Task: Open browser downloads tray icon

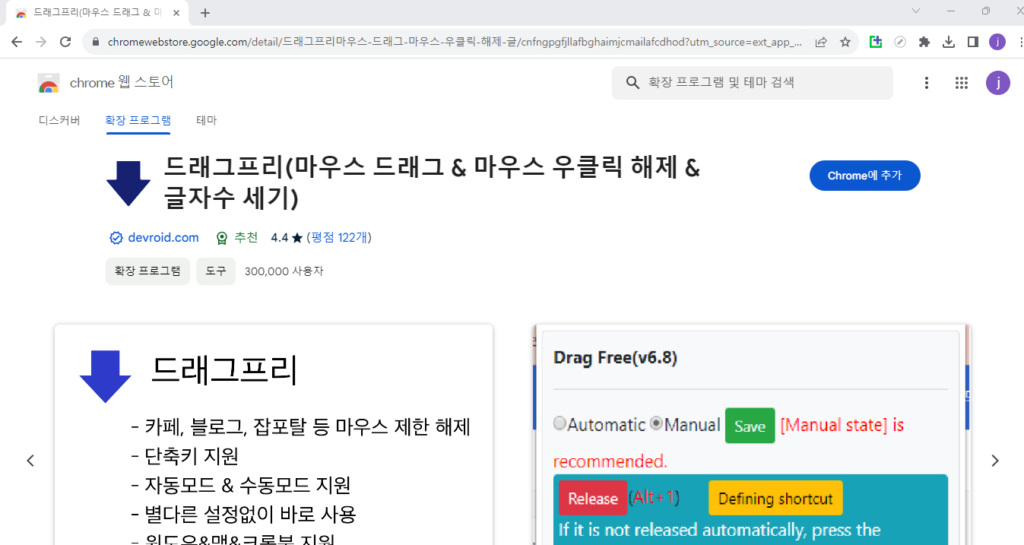Action: pyautogui.click(x=948, y=42)
